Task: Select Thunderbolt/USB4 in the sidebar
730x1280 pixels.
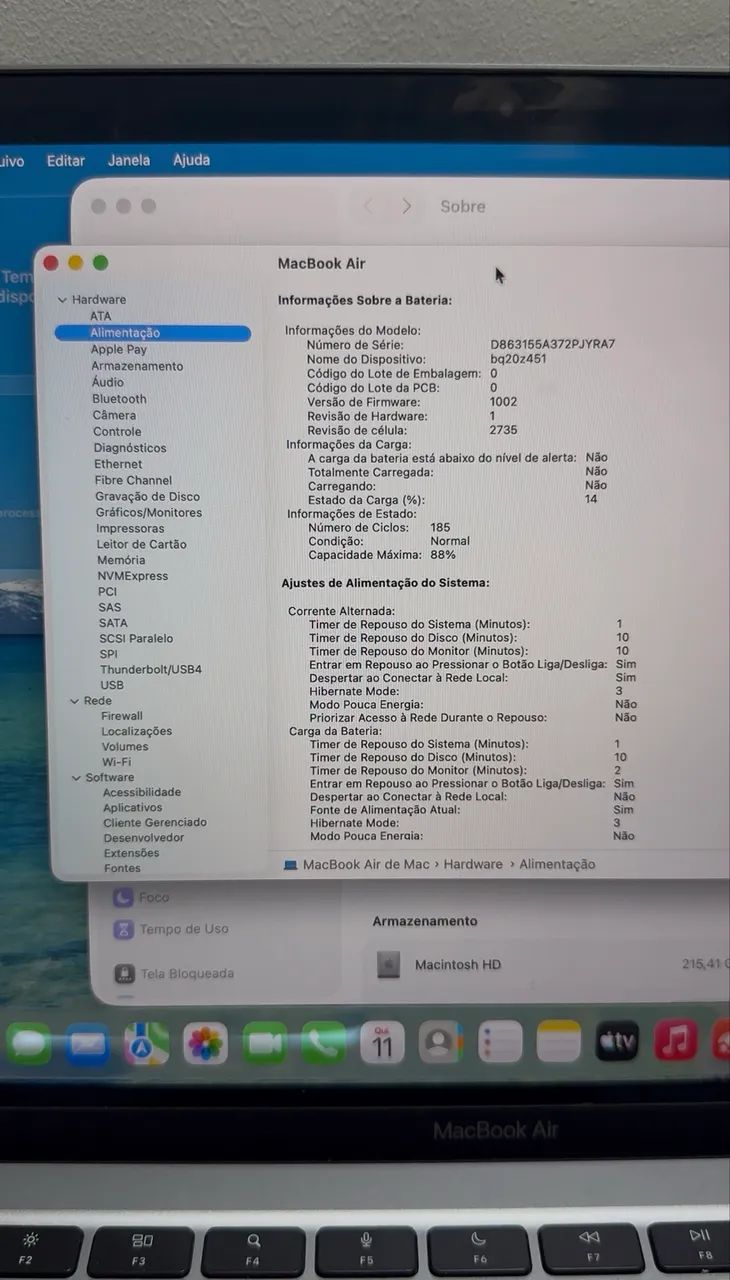Action: (151, 669)
